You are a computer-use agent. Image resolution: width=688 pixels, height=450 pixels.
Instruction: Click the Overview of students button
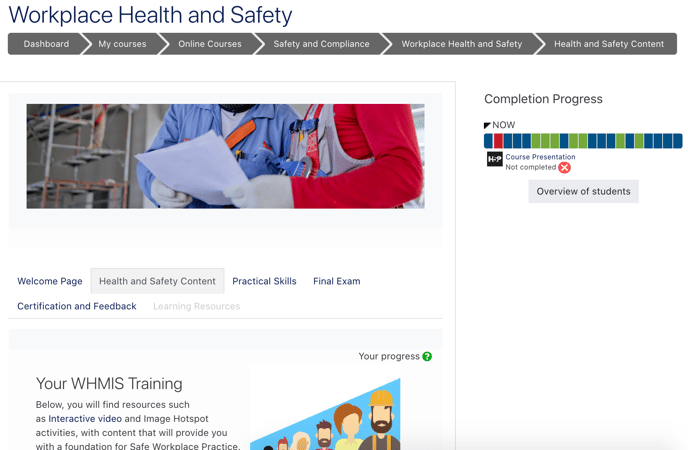point(583,191)
